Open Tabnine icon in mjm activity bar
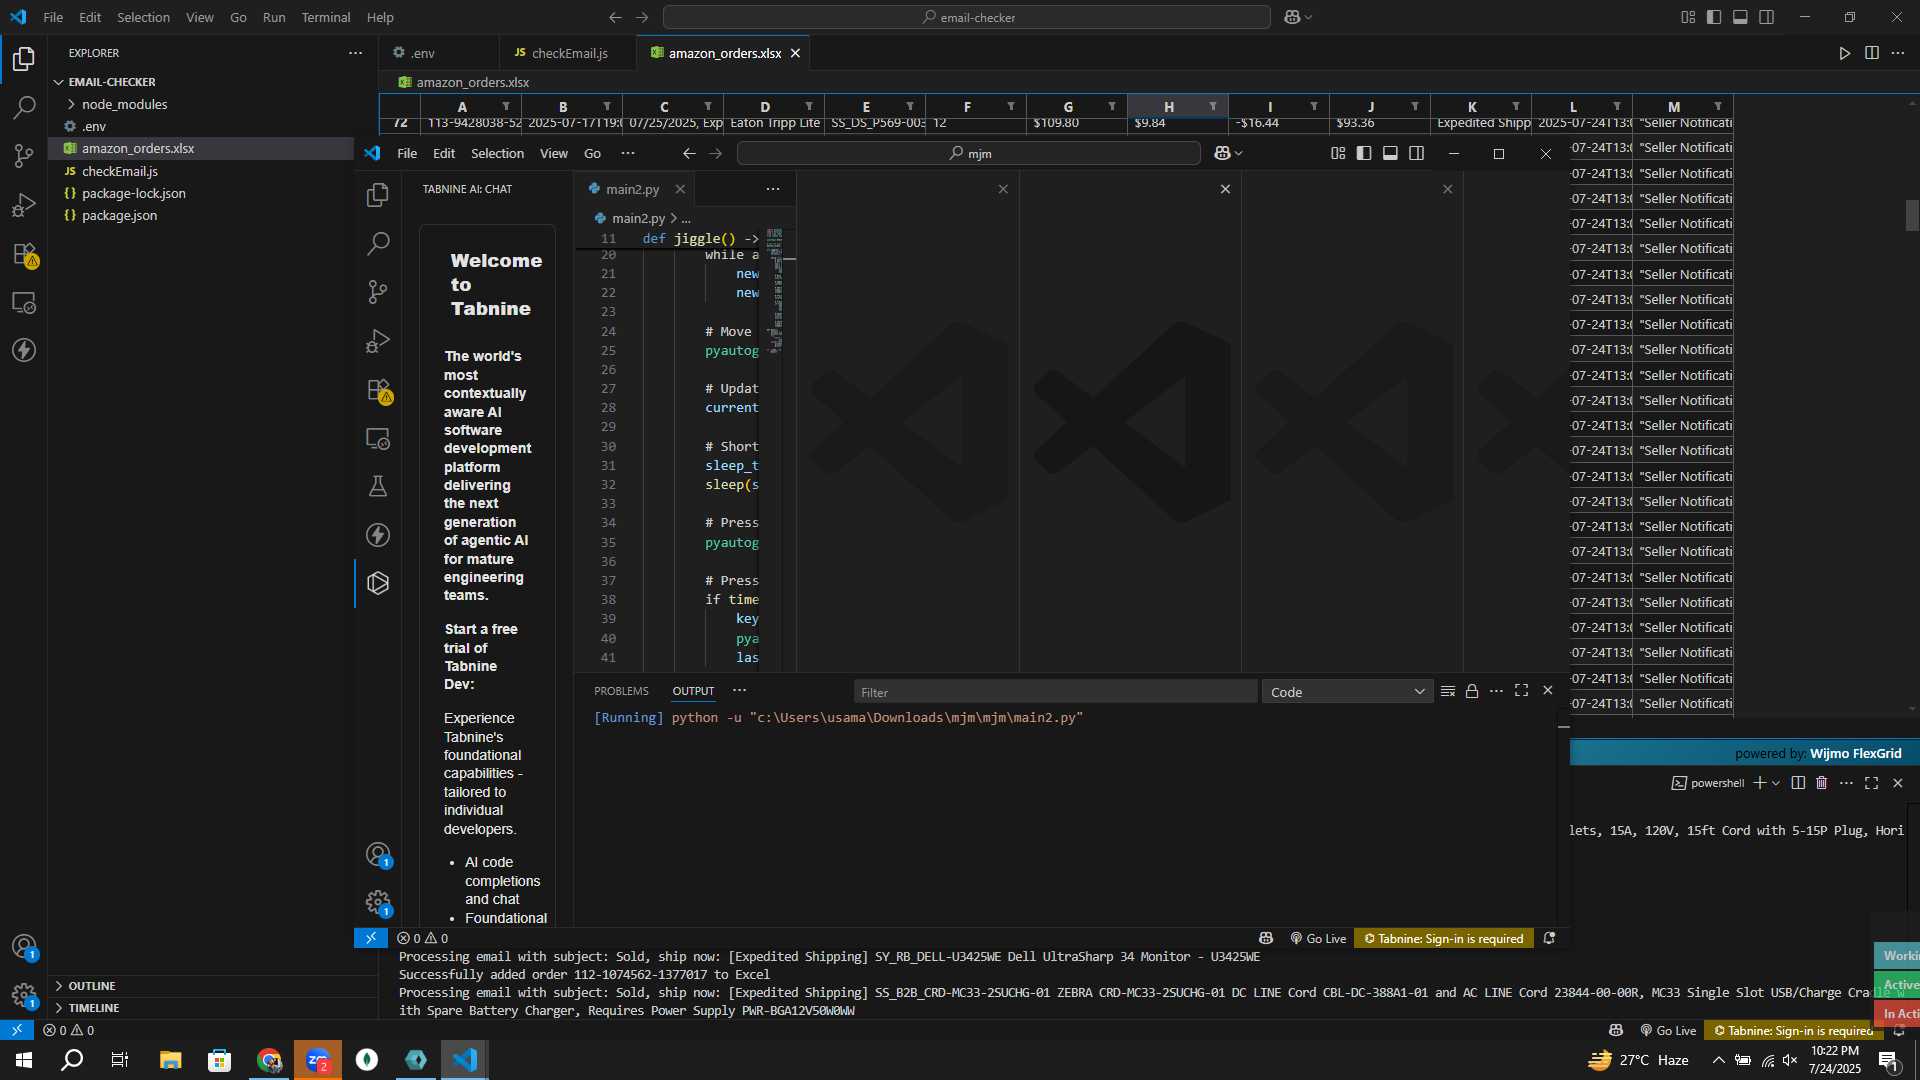Viewport: 1920px width, 1080px height. (378, 583)
